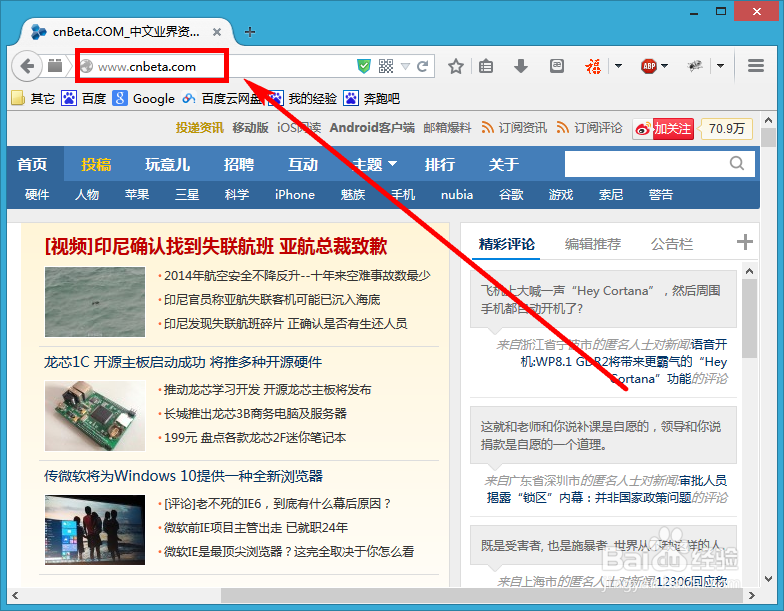Switch to the 公告栏 tab
Screen dimensions: 784x611
pos(672,244)
